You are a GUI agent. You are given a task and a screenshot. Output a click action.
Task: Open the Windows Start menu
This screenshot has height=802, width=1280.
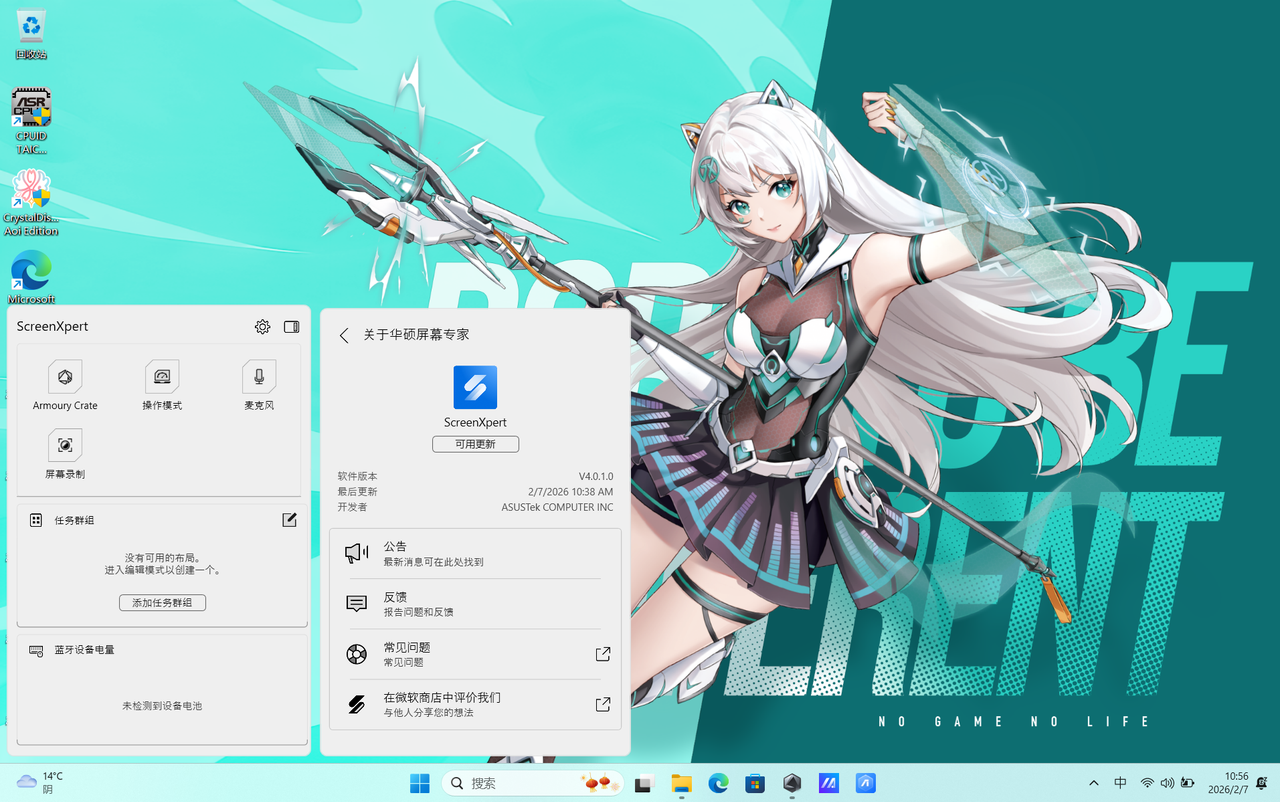click(x=420, y=783)
